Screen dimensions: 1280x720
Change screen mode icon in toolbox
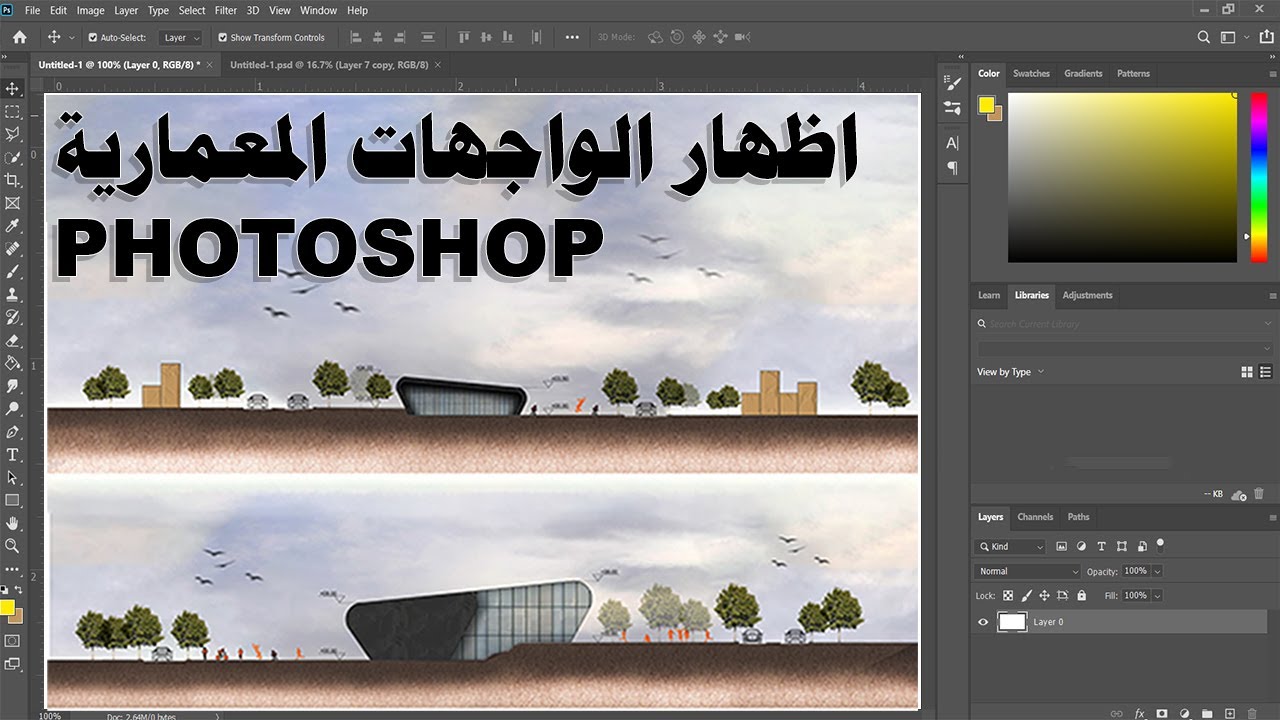pos(13,663)
